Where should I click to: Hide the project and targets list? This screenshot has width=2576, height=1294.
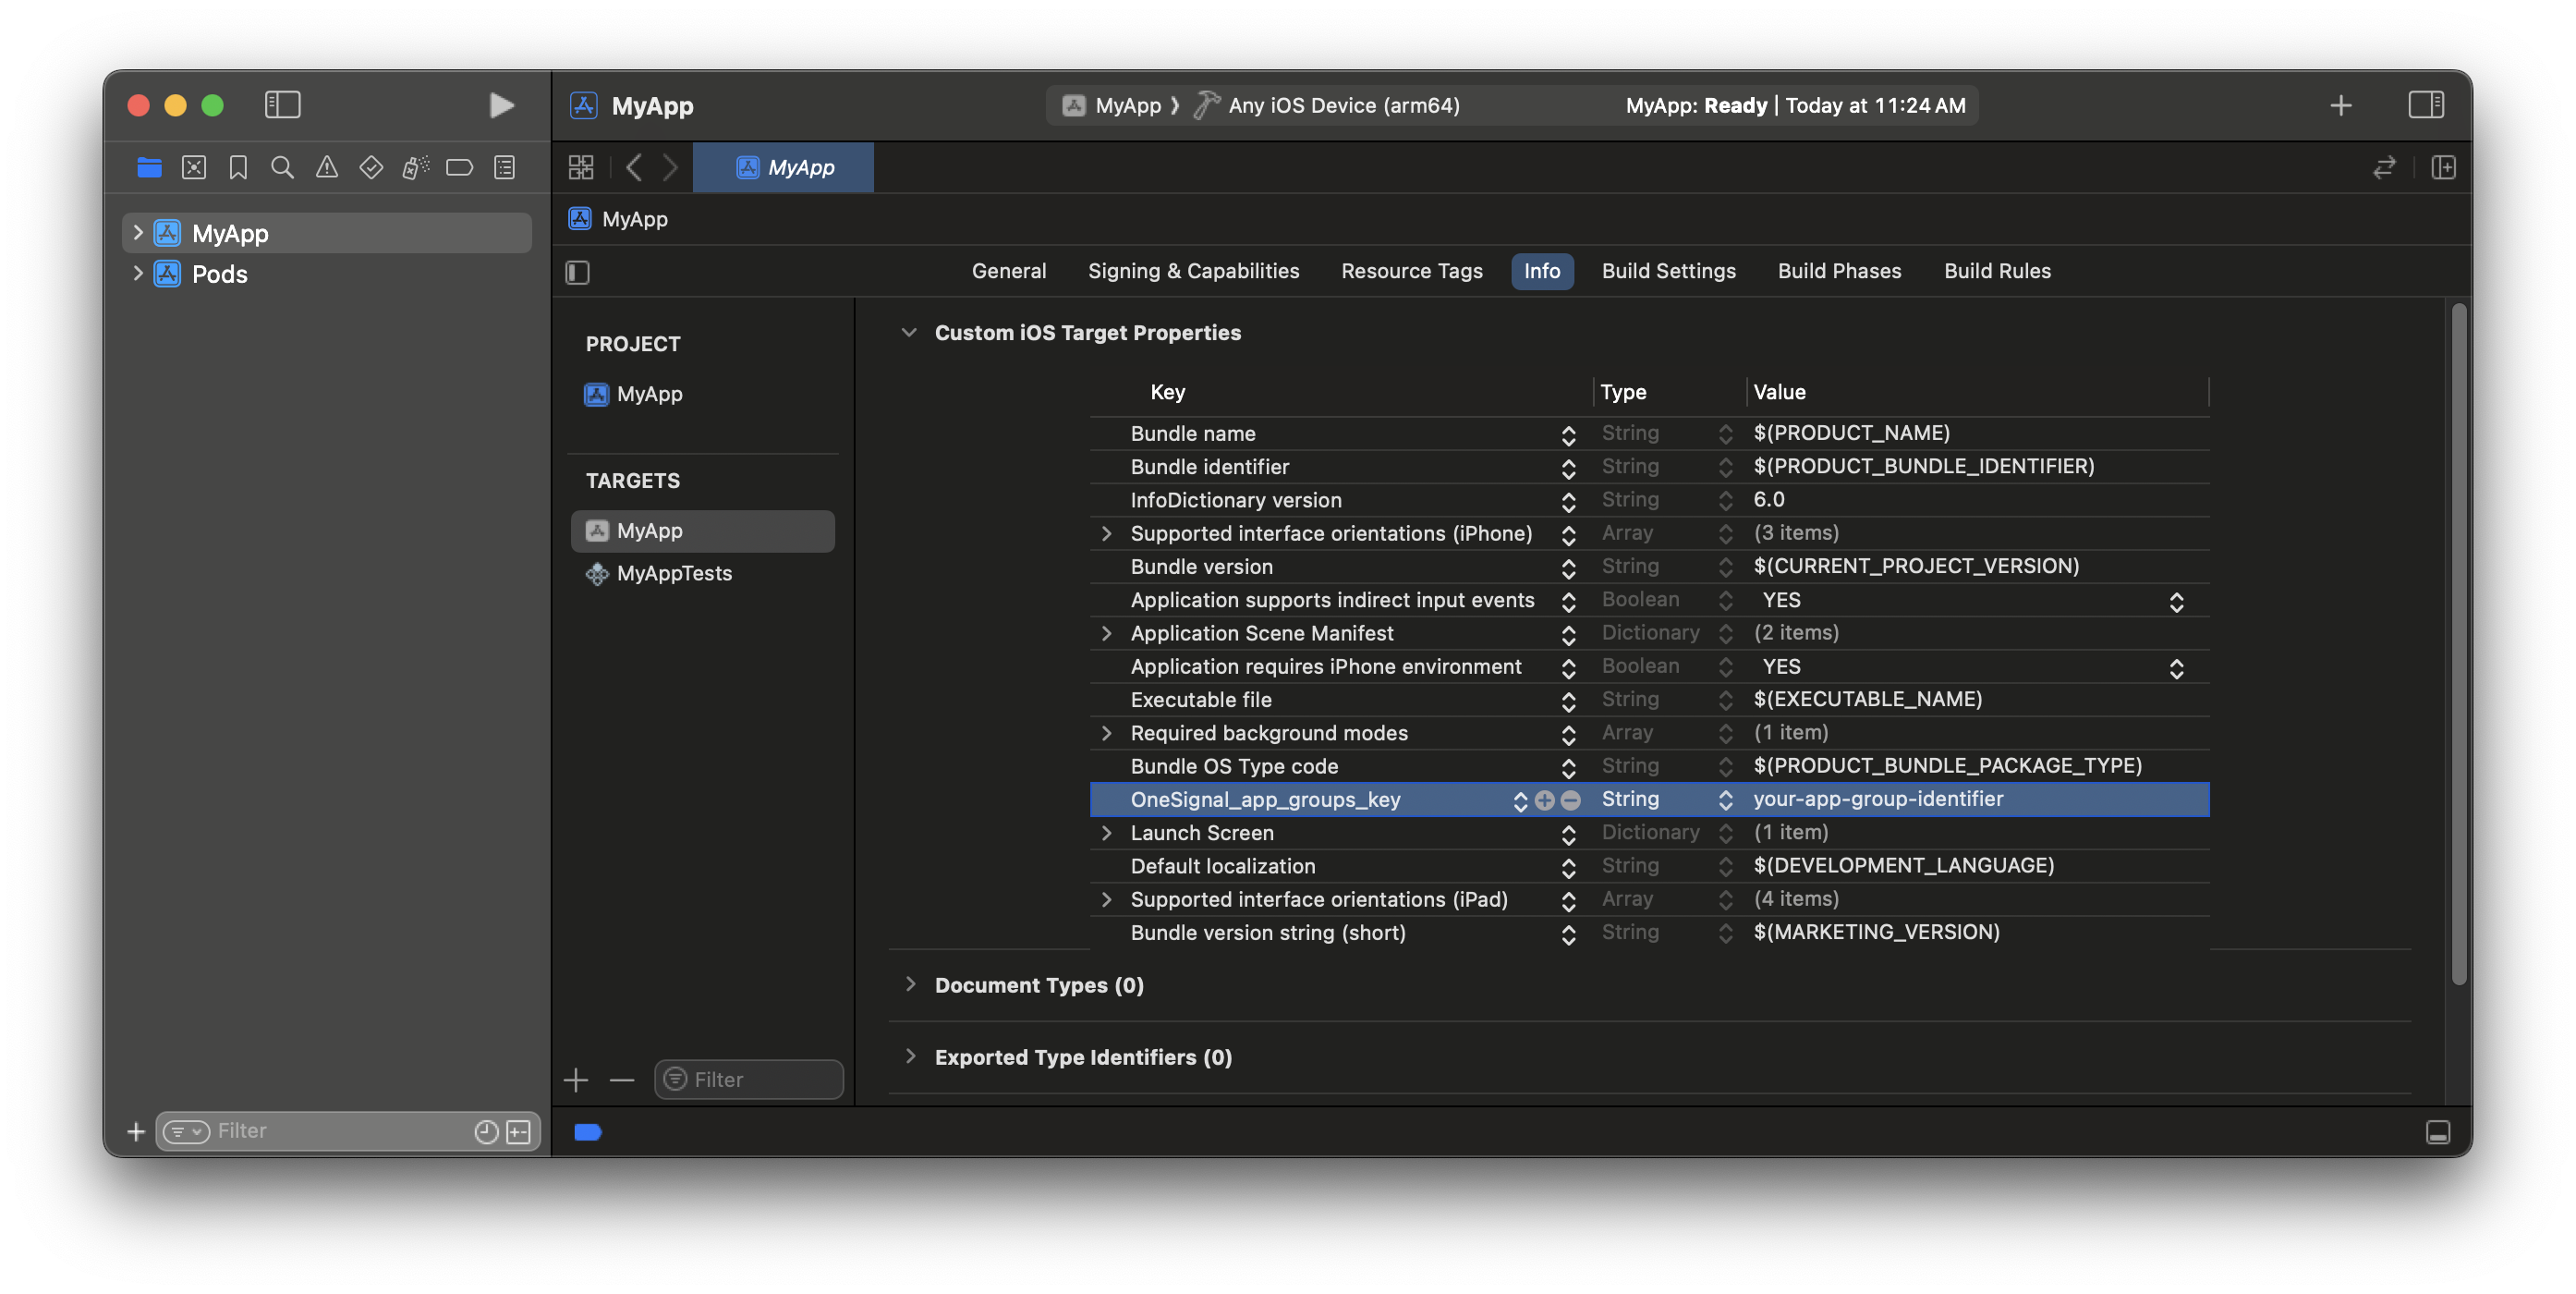tap(578, 272)
